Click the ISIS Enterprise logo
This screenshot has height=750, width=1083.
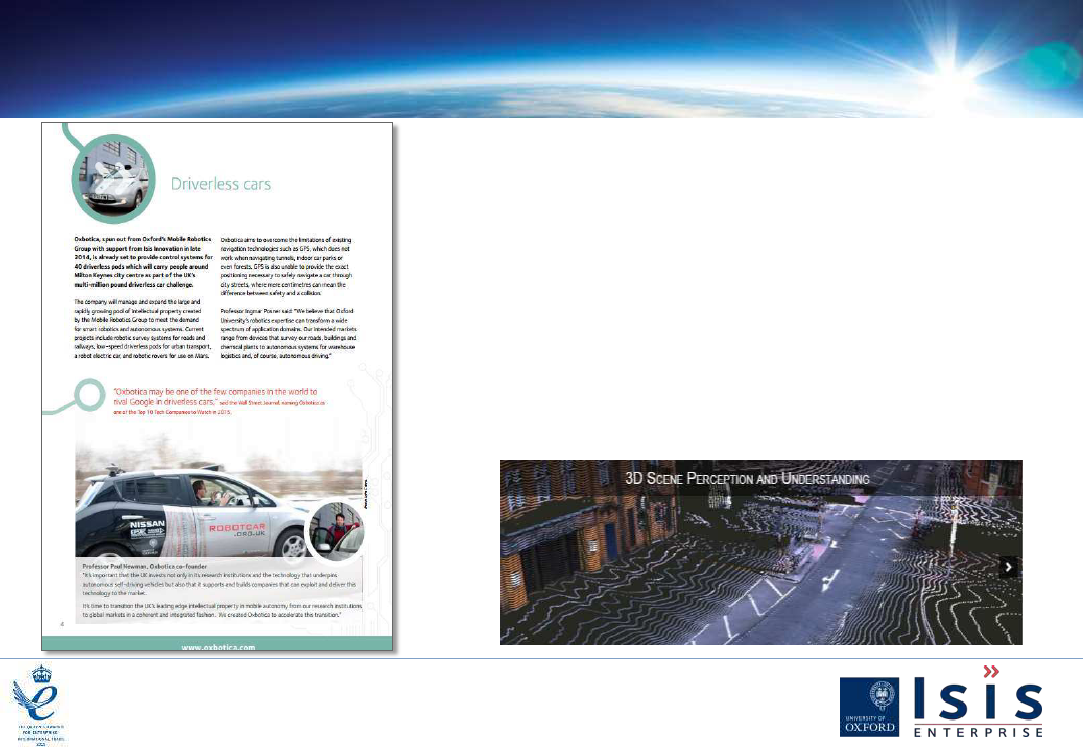tap(978, 702)
